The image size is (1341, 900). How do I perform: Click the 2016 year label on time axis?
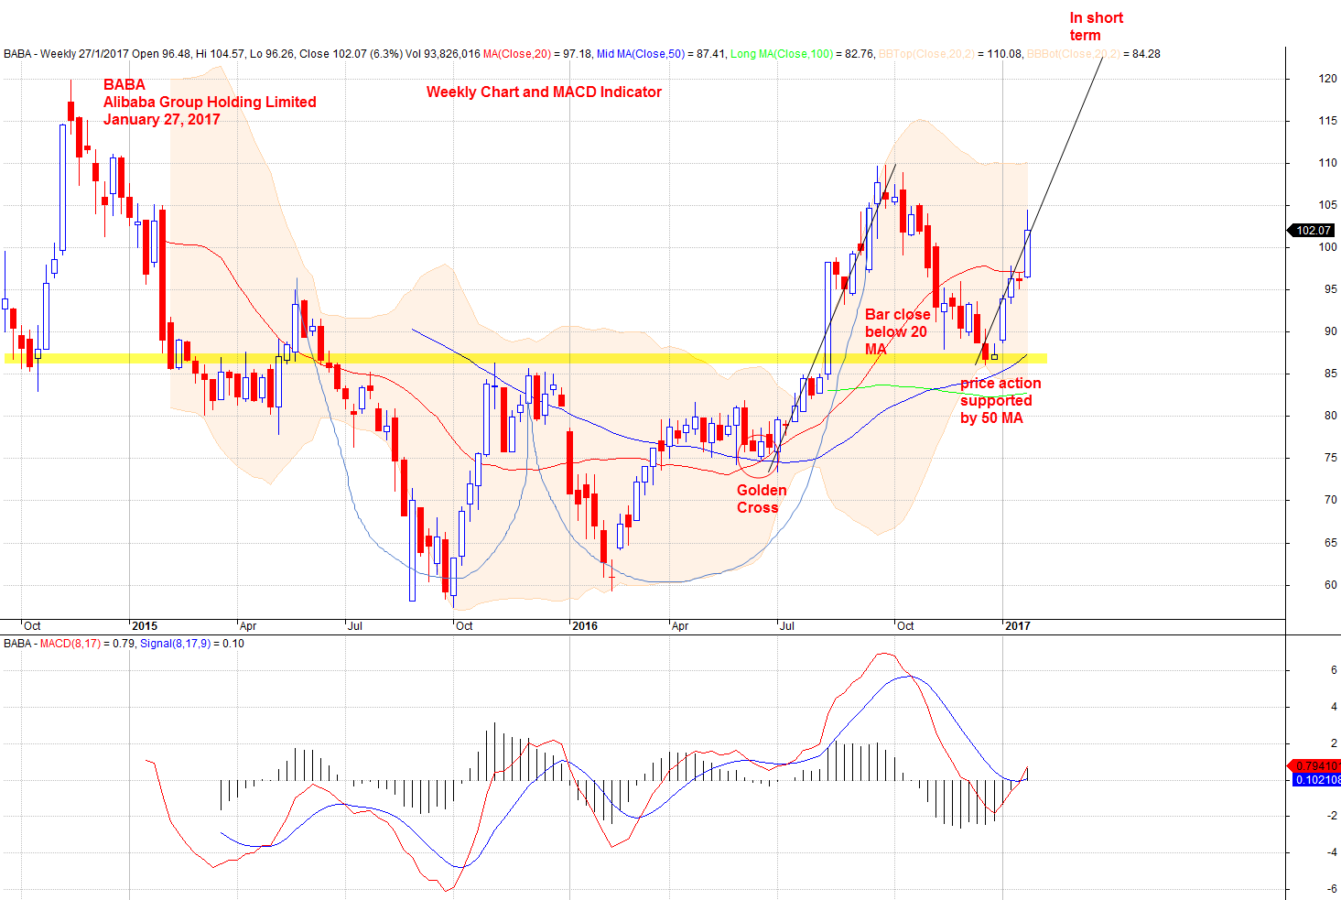584,626
